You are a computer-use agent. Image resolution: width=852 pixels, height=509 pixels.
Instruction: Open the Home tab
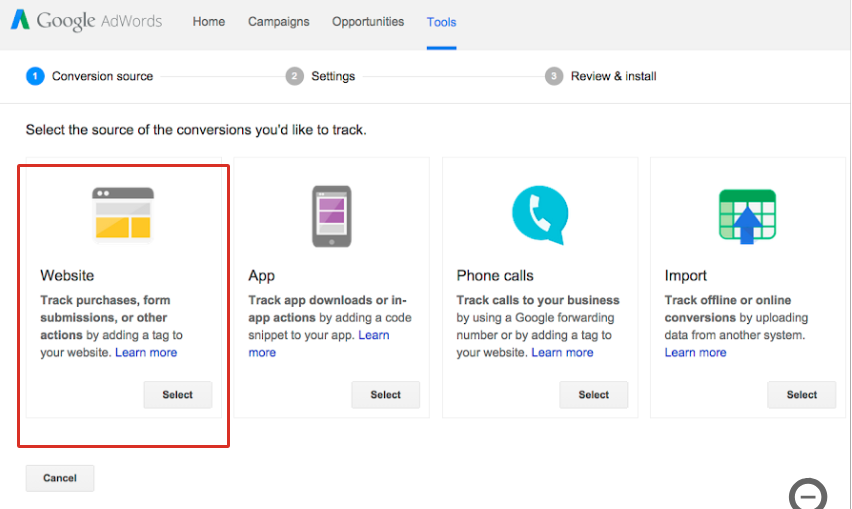click(x=209, y=22)
